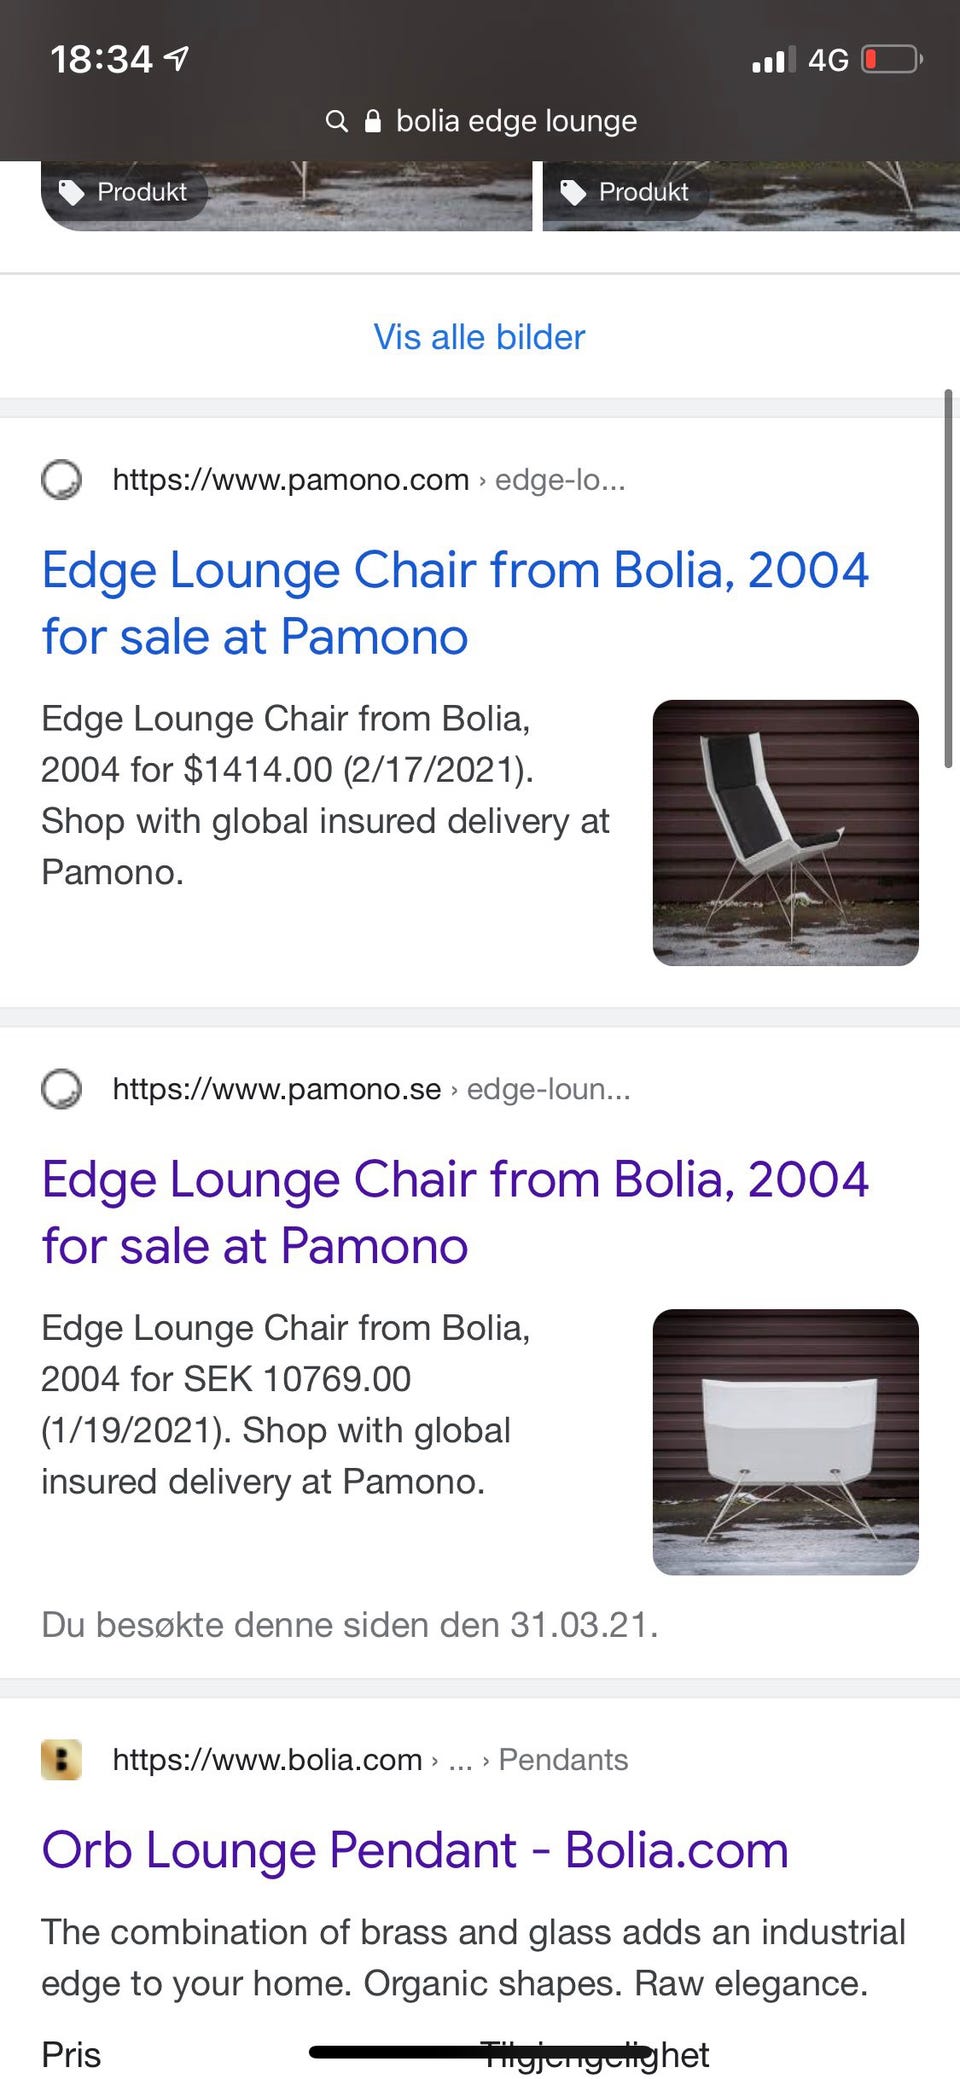Open Orb Lounge Pendant - Bolia.com result
This screenshot has width=960, height=2079.
click(415, 1850)
